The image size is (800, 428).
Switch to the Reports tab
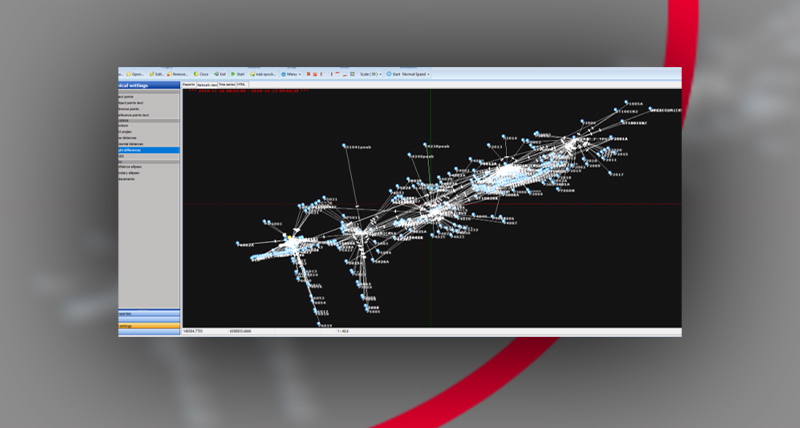188,85
